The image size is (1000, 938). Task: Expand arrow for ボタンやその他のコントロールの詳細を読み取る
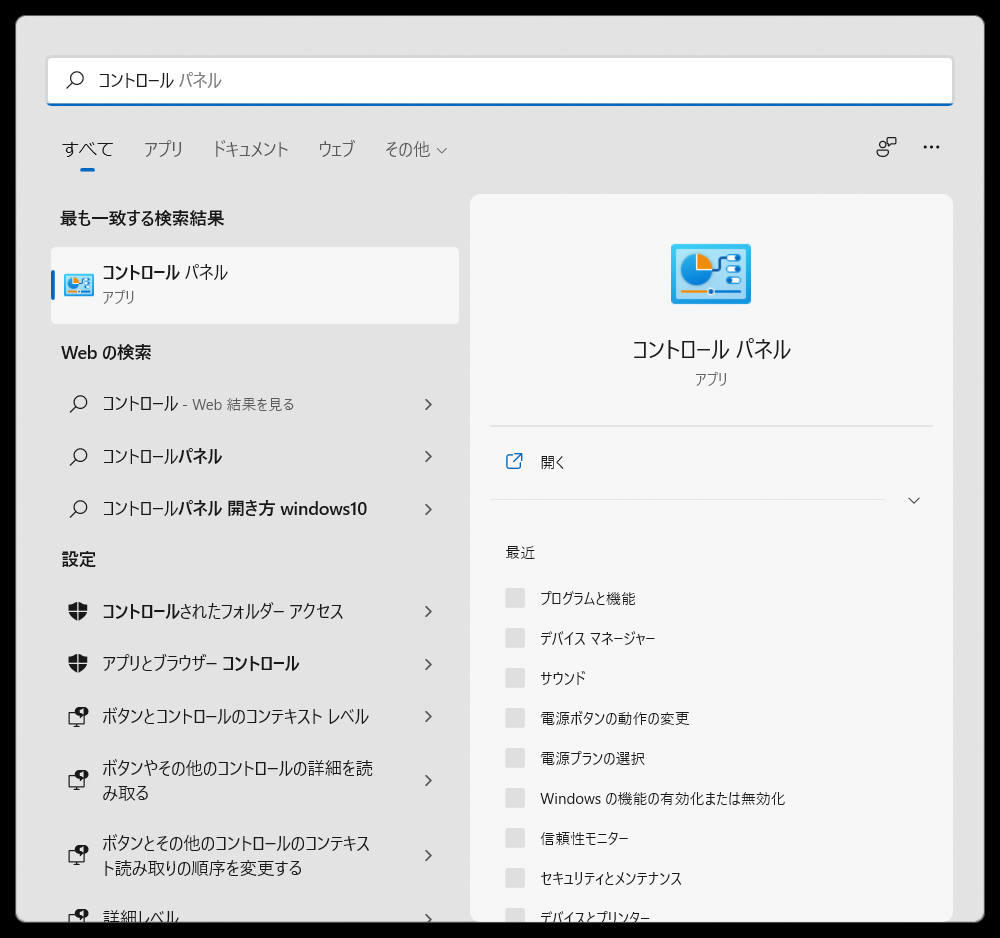(428, 780)
